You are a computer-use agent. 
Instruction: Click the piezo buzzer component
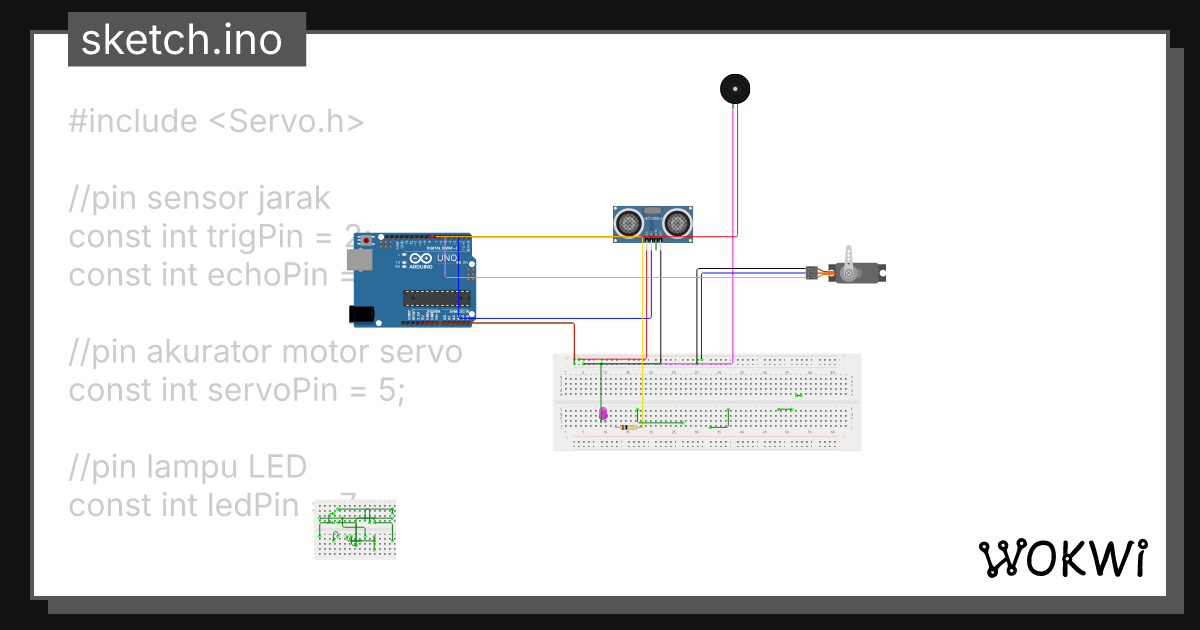[734, 88]
